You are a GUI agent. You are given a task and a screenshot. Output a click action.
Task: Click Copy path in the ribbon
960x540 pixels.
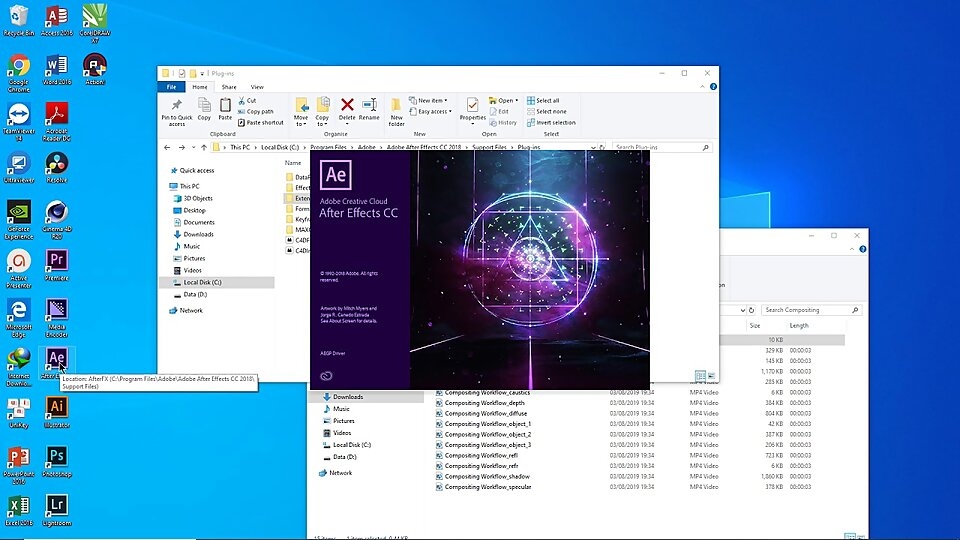[256, 111]
